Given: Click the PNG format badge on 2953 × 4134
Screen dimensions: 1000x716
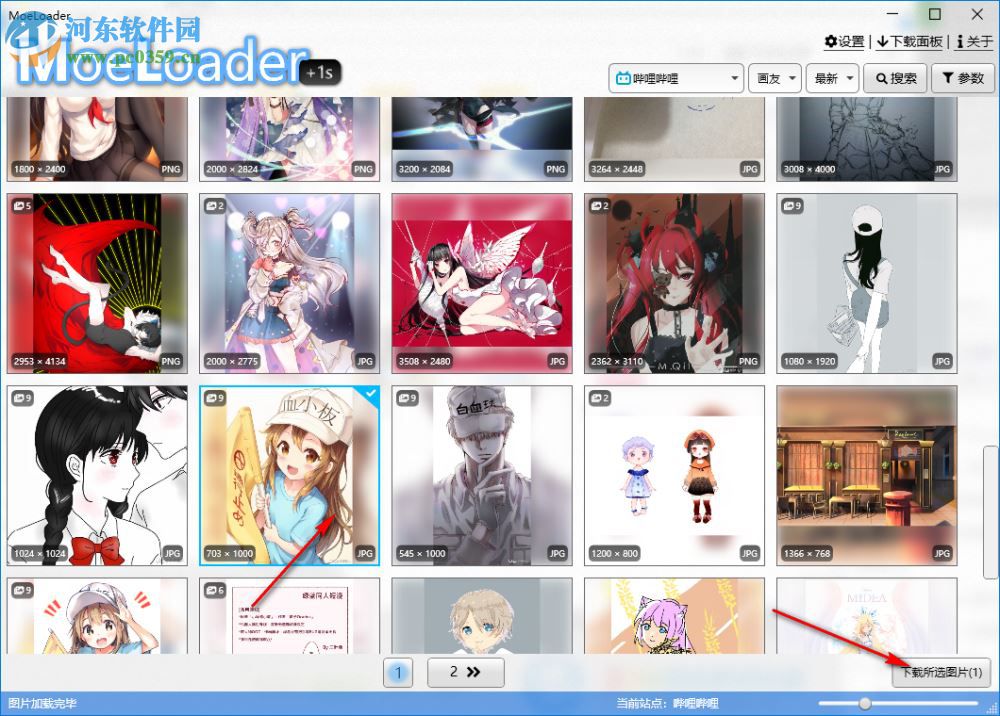Looking at the screenshot, I should click(170, 361).
